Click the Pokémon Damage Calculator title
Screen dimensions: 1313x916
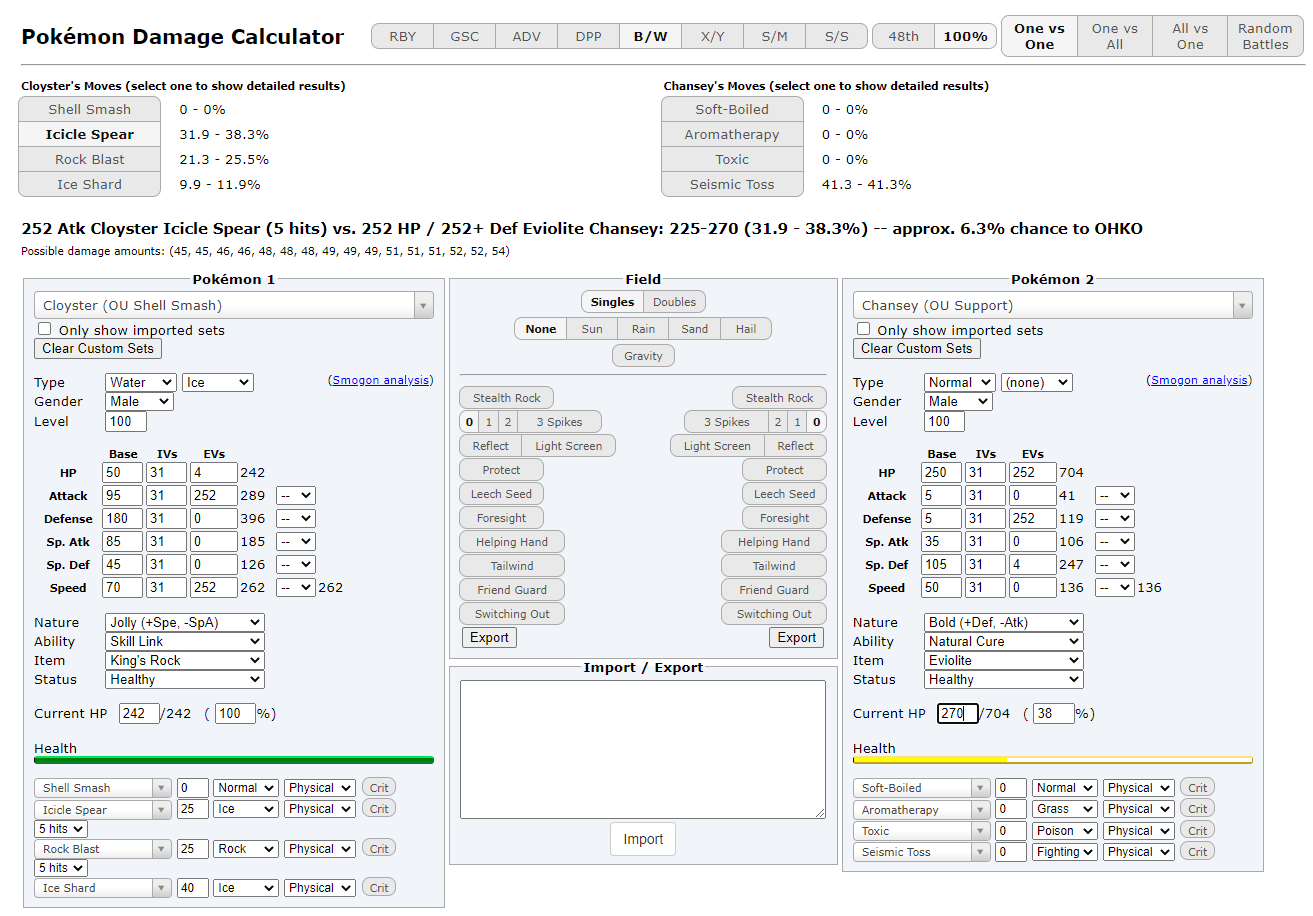coord(183,37)
